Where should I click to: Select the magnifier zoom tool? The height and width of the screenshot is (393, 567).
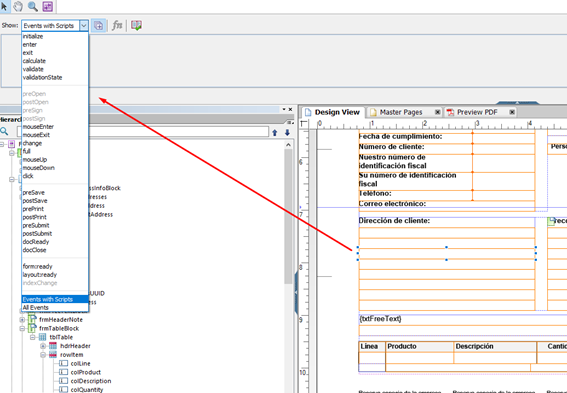pos(33,6)
